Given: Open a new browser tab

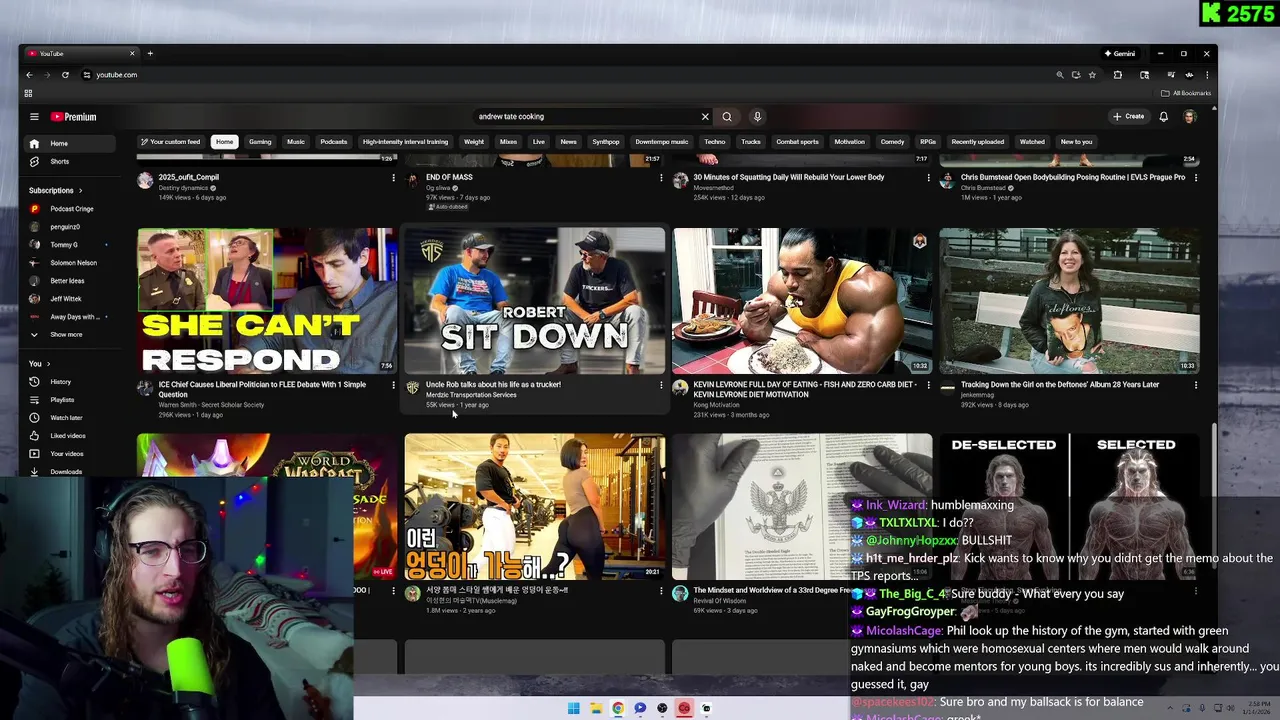Looking at the screenshot, I should pyautogui.click(x=150, y=54).
